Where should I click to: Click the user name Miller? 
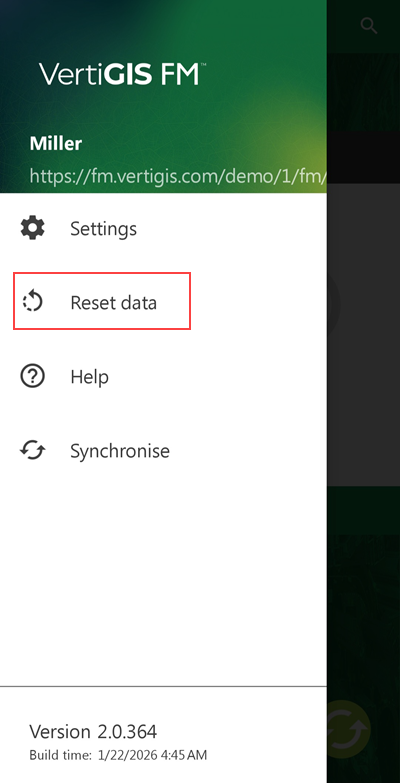click(x=56, y=144)
